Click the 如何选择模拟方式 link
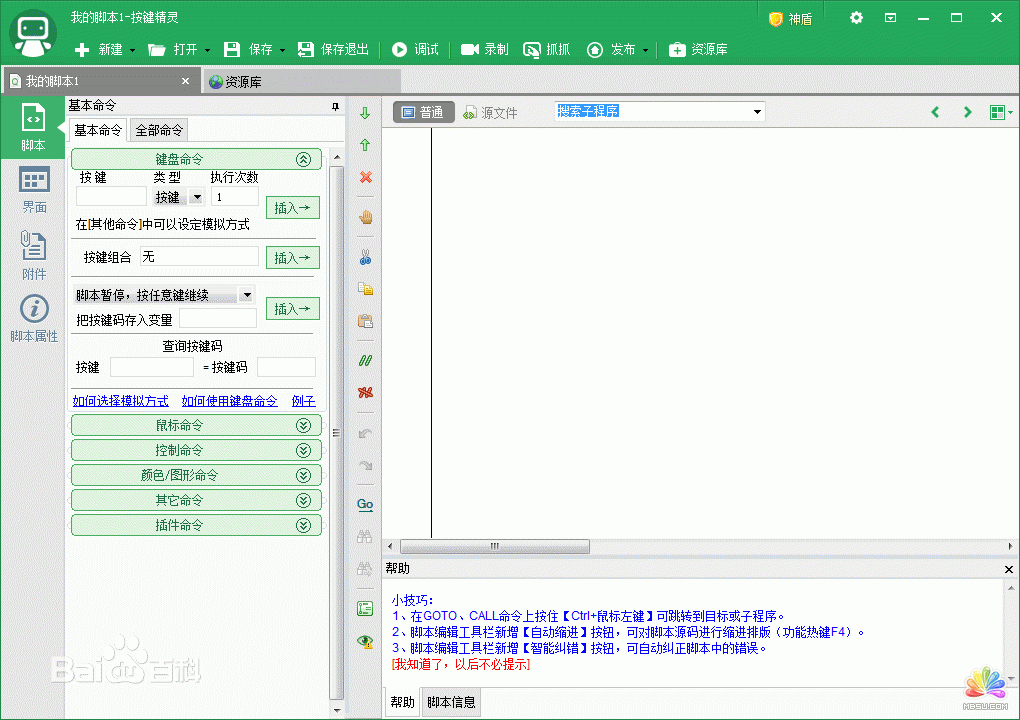Screen dimensions: 1020x720 tap(120, 401)
